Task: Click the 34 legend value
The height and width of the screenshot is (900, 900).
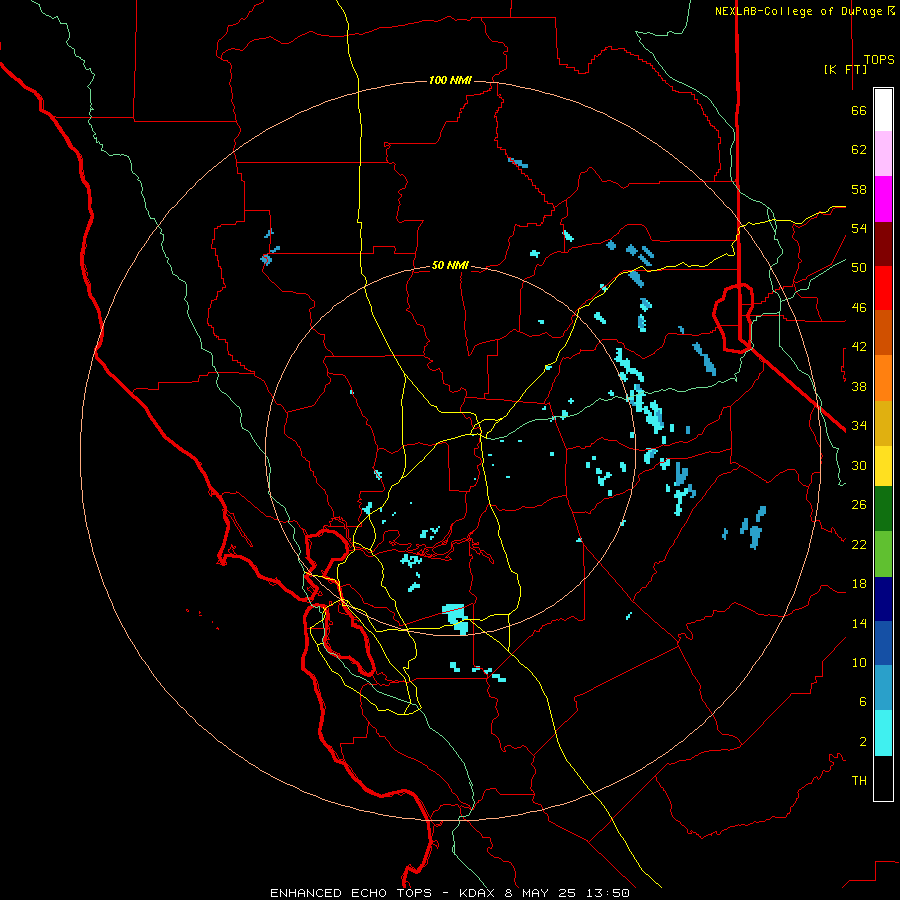Action: click(x=859, y=426)
